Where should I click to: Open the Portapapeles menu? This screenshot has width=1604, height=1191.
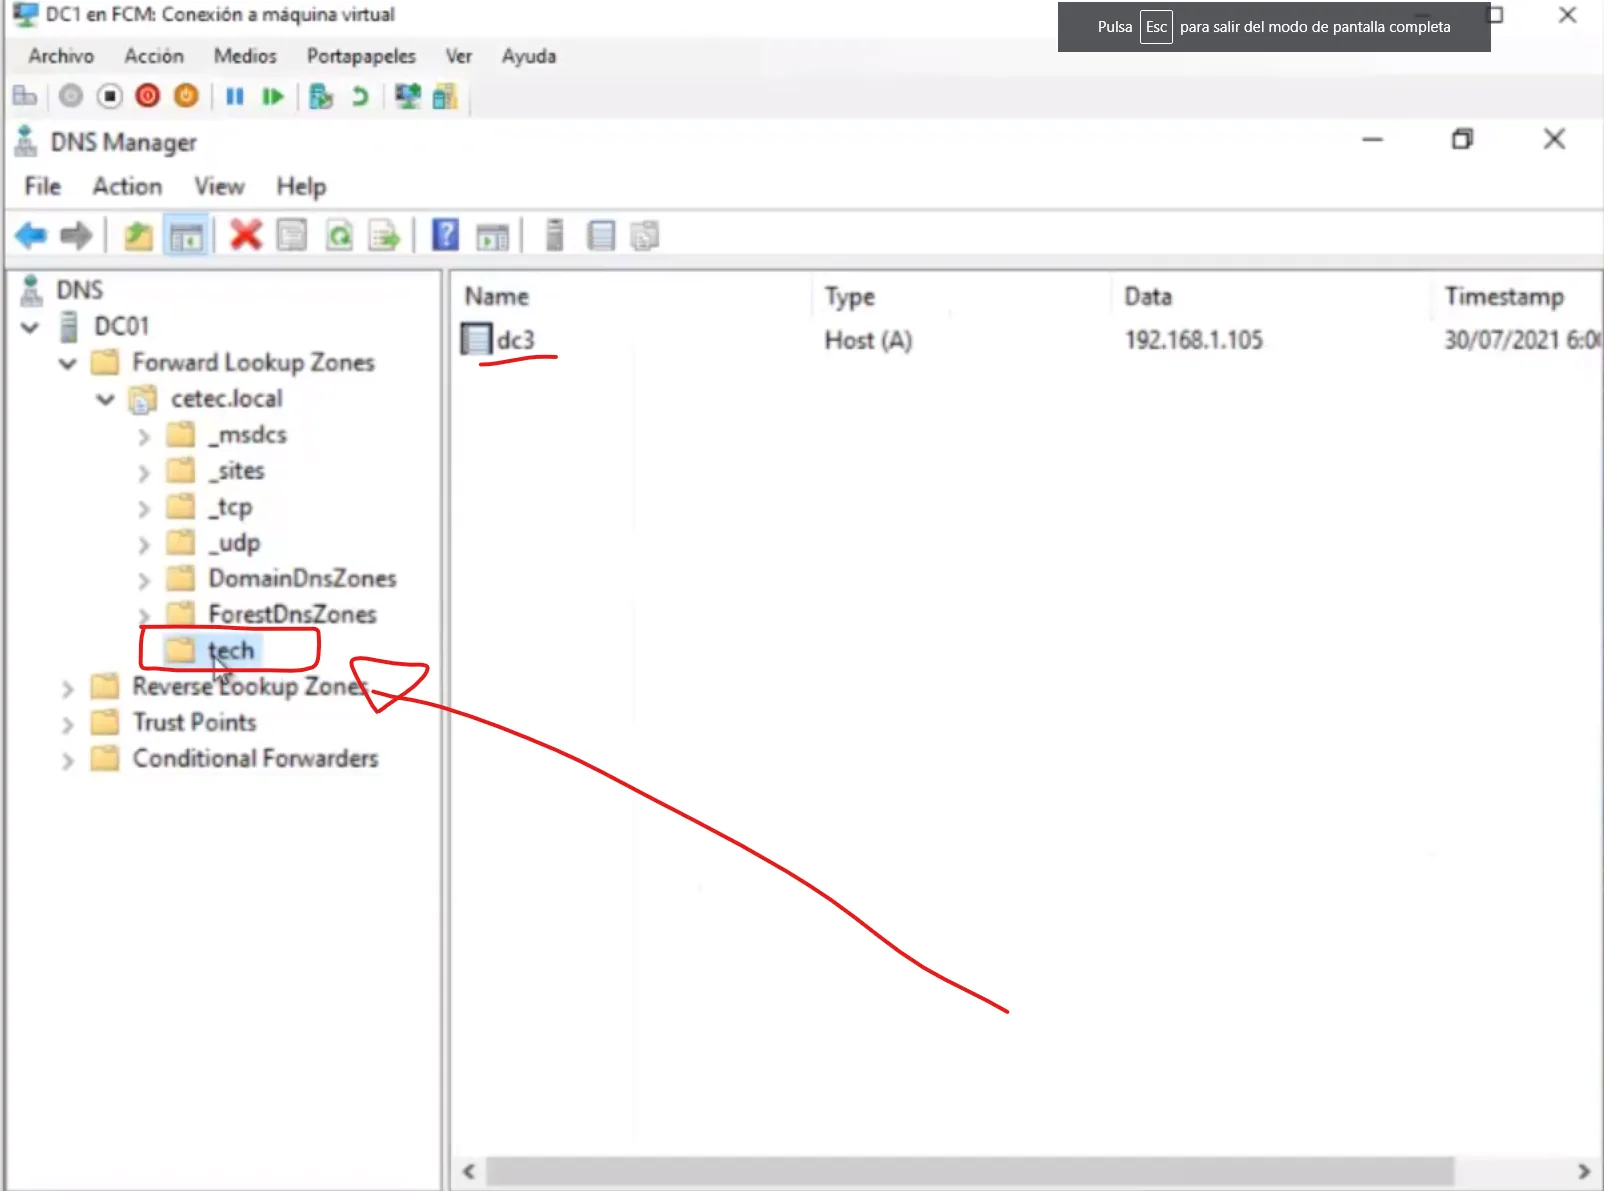click(361, 56)
